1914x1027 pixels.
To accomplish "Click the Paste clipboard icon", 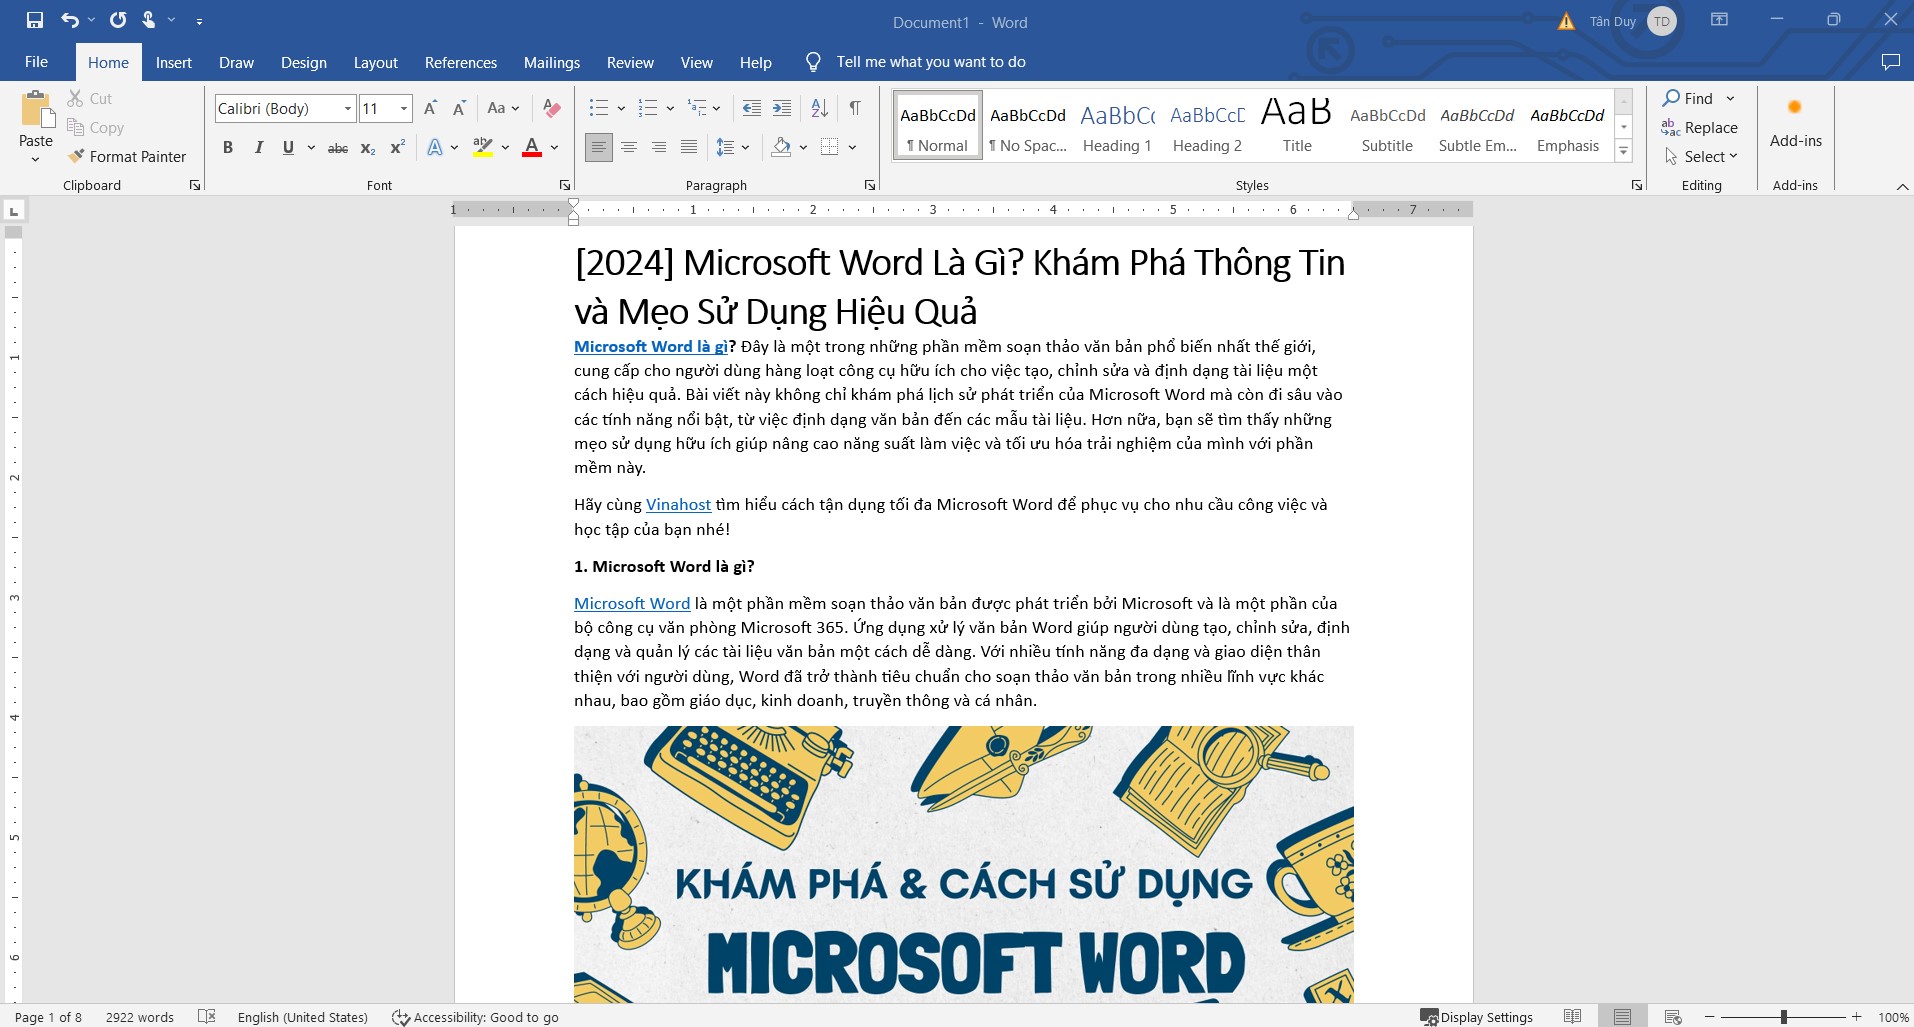I will (x=36, y=110).
